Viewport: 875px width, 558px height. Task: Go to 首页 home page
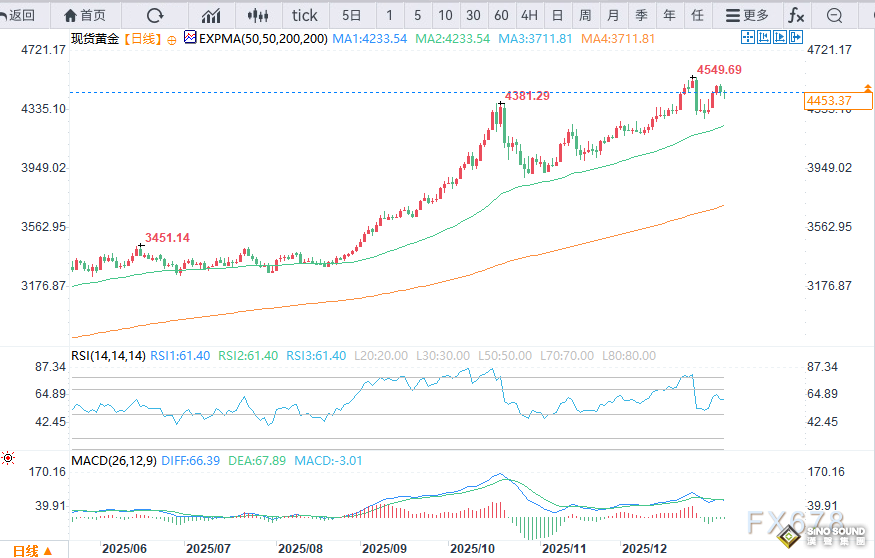[84, 15]
